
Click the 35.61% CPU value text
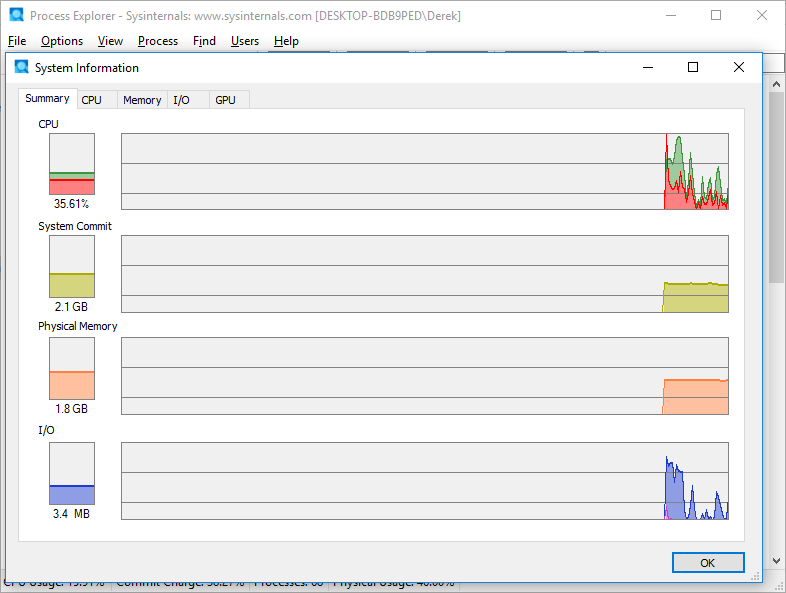coord(71,204)
